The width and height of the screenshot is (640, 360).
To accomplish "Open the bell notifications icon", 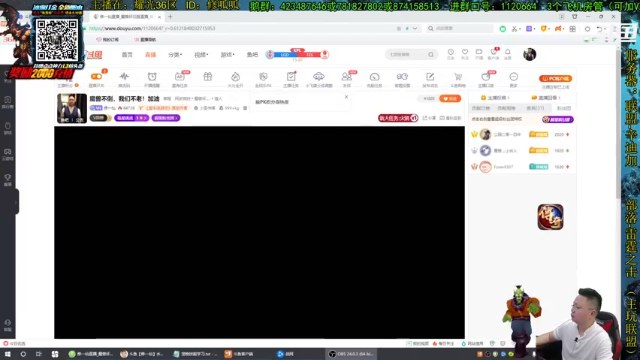I will (x=508, y=52).
